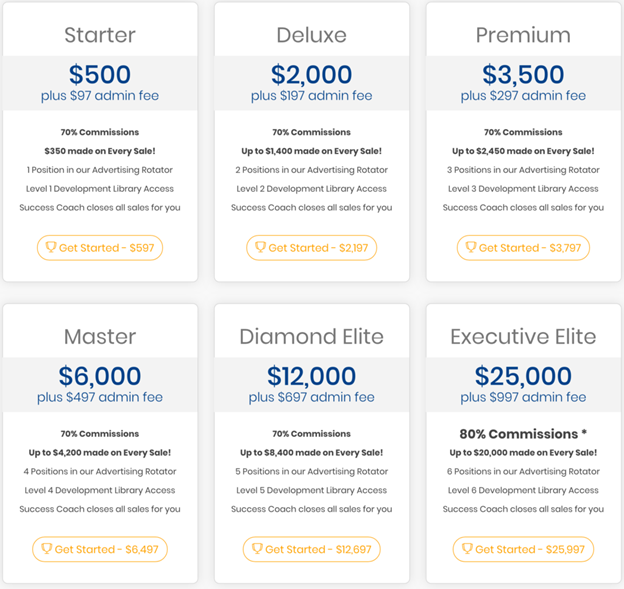Click the Executive Elite plan heading
Viewport: 624px width, 589px height.
[523, 337]
